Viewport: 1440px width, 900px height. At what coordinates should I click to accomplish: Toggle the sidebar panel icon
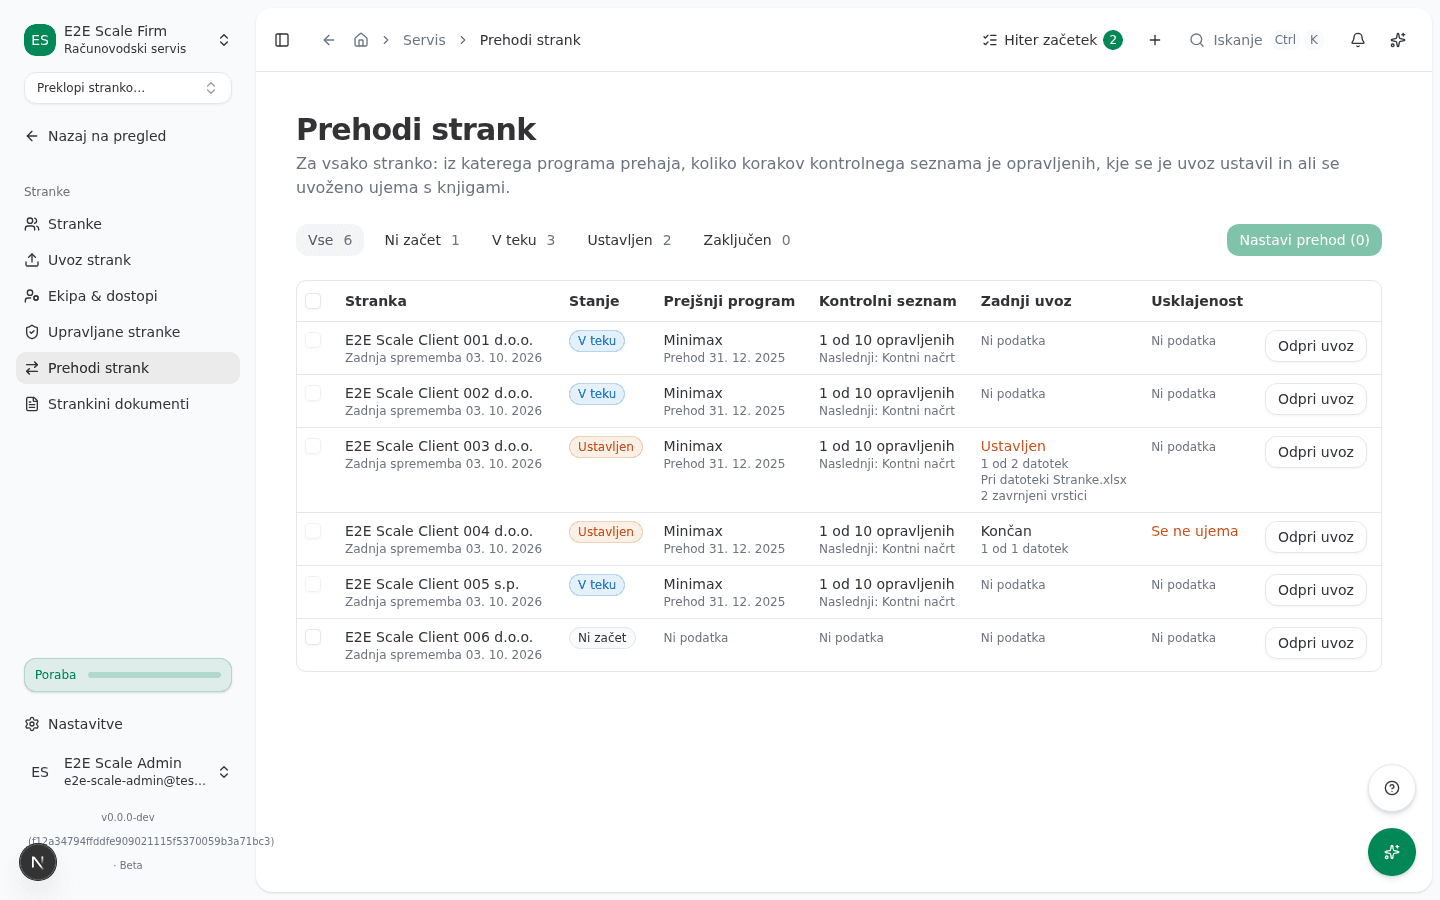point(282,40)
